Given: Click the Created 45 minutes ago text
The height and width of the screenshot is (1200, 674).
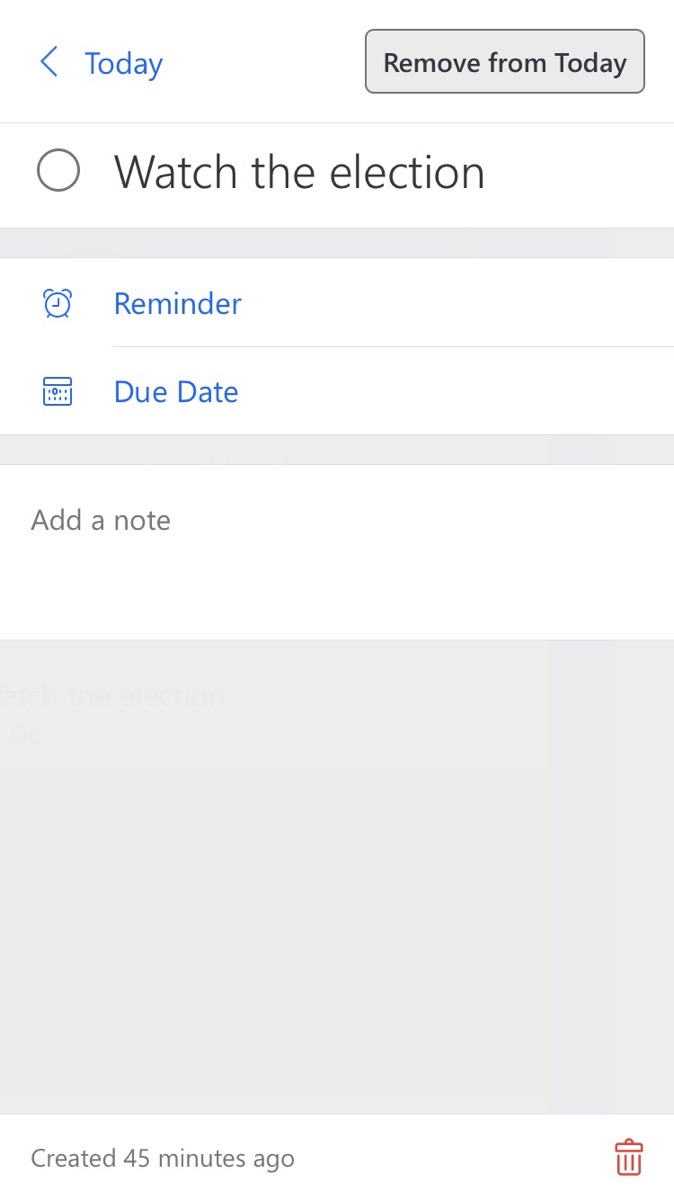Looking at the screenshot, I should point(162,1158).
